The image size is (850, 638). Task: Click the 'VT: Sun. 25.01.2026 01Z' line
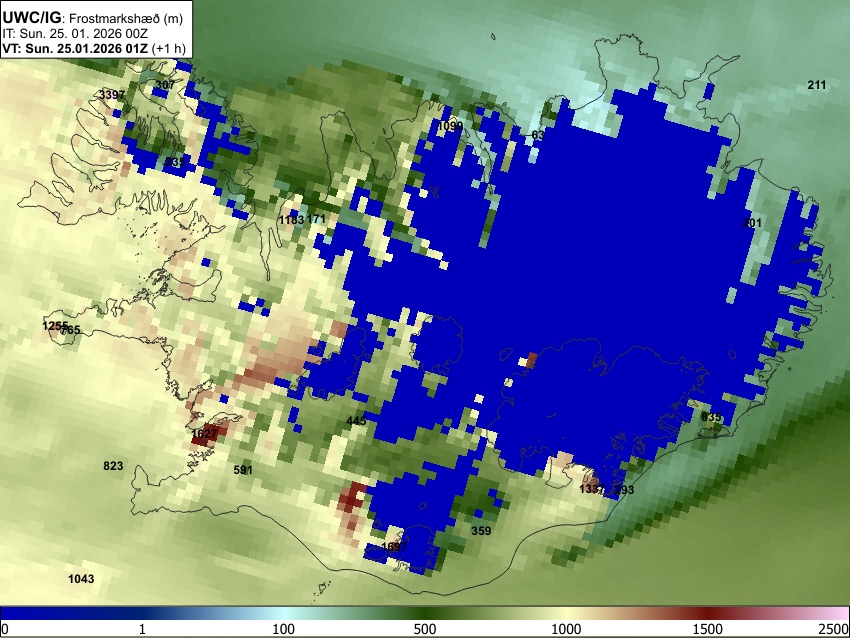click(75, 48)
